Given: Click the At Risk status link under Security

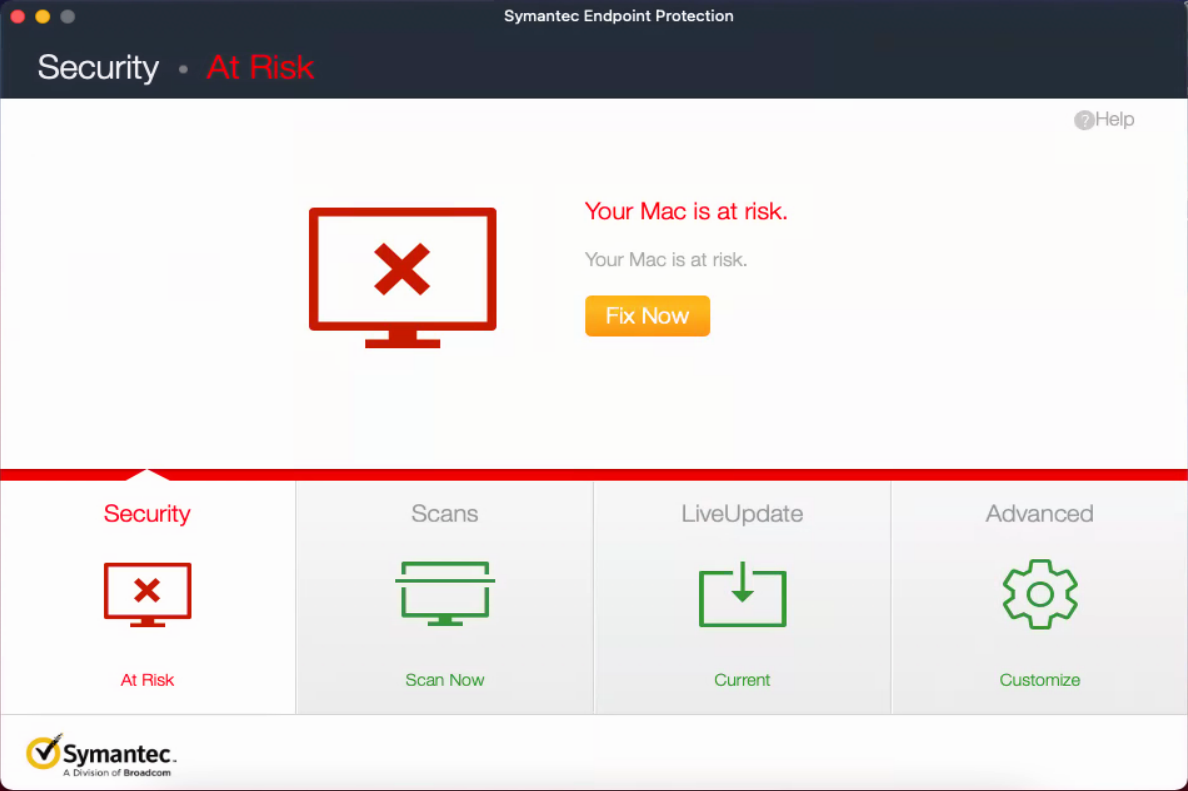Looking at the screenshot, I should point(147,680).
